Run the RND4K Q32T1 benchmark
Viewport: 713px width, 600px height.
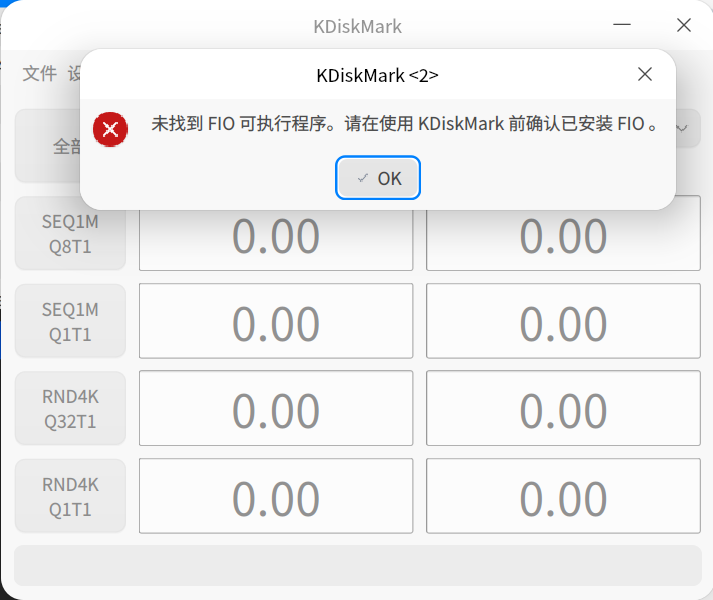point(70,408)
